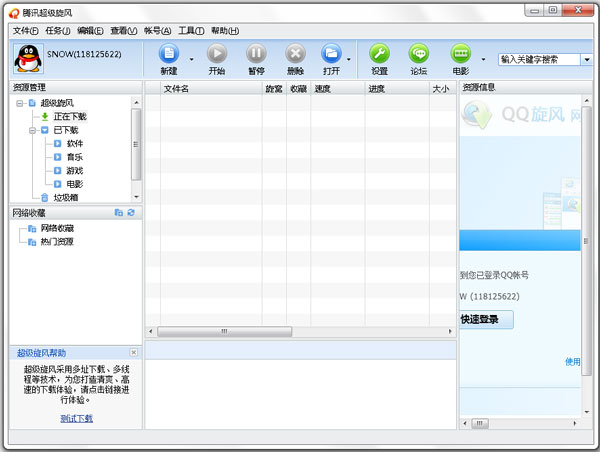
Task: Click the 打开 (open folder) toolbar icon
Action: 331,53
